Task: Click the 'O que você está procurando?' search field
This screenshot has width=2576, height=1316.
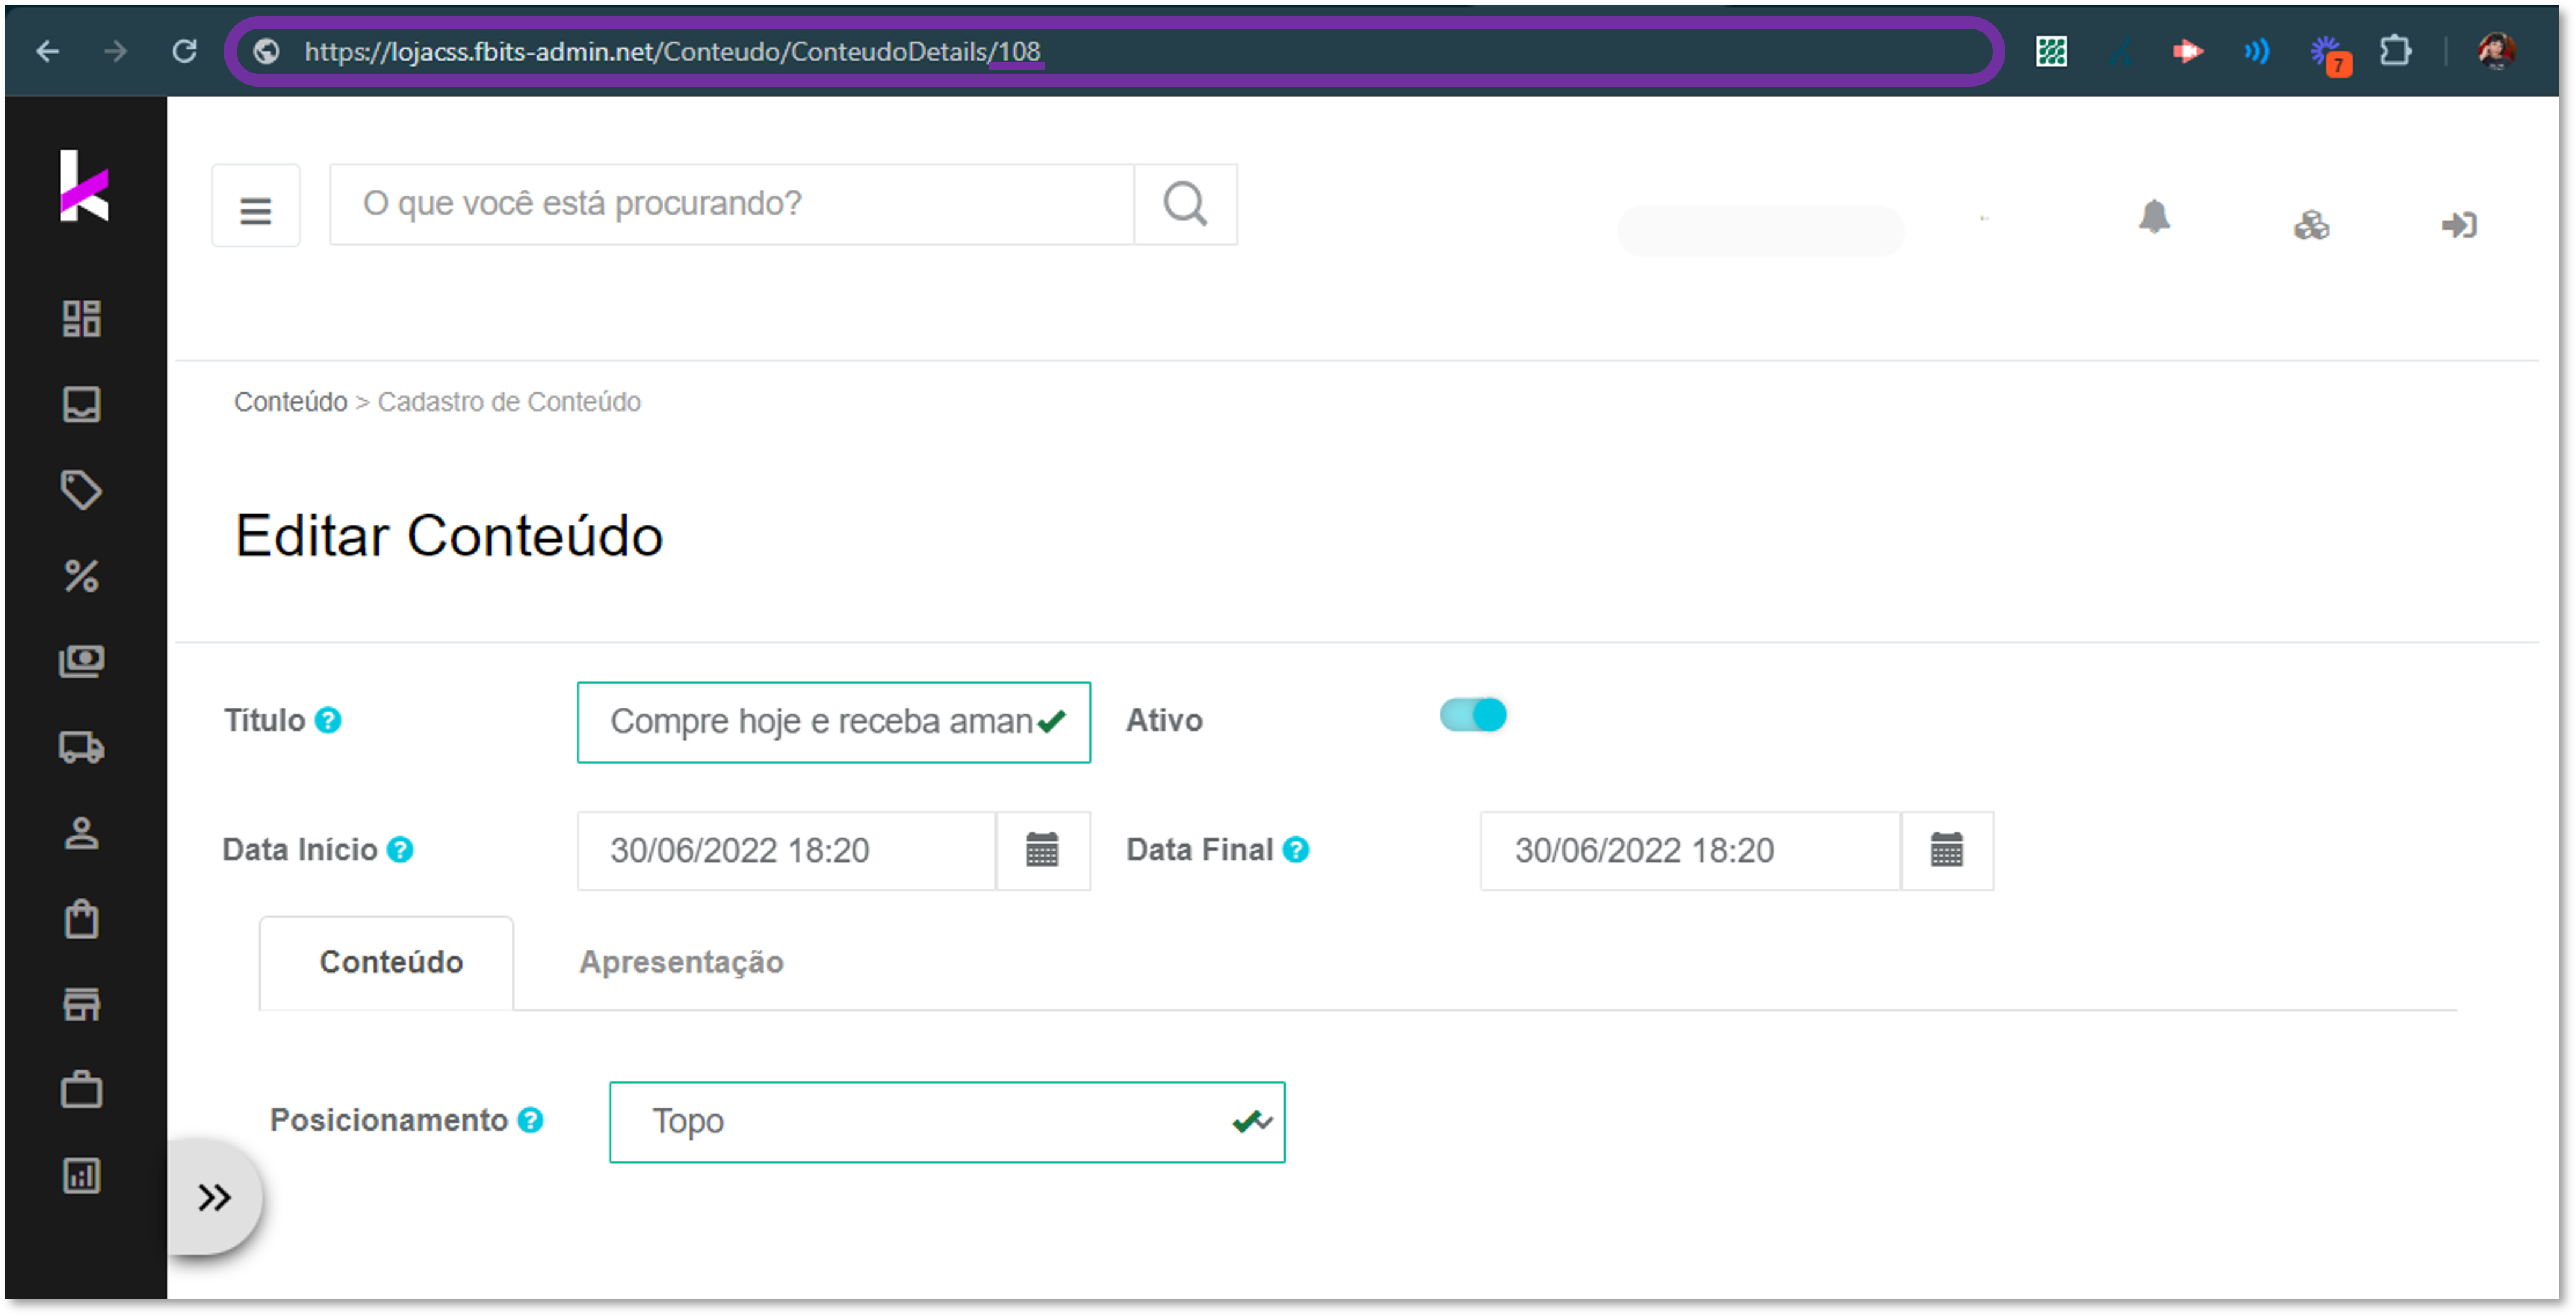Action: [732, 205]
